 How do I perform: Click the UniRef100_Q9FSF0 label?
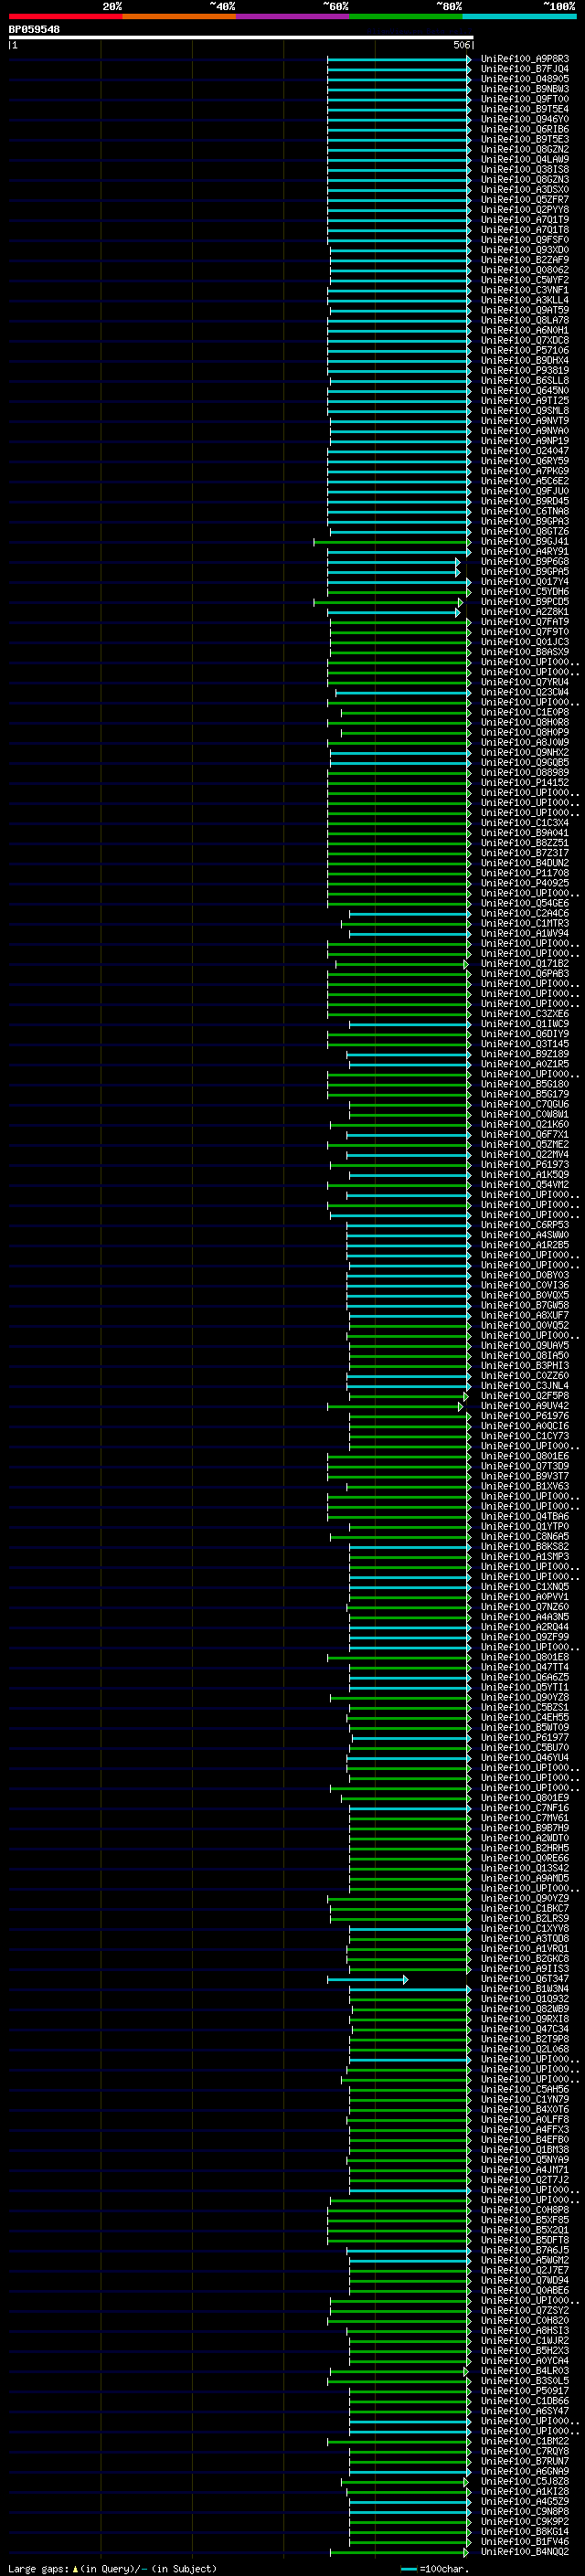click(x=525, y=240)
